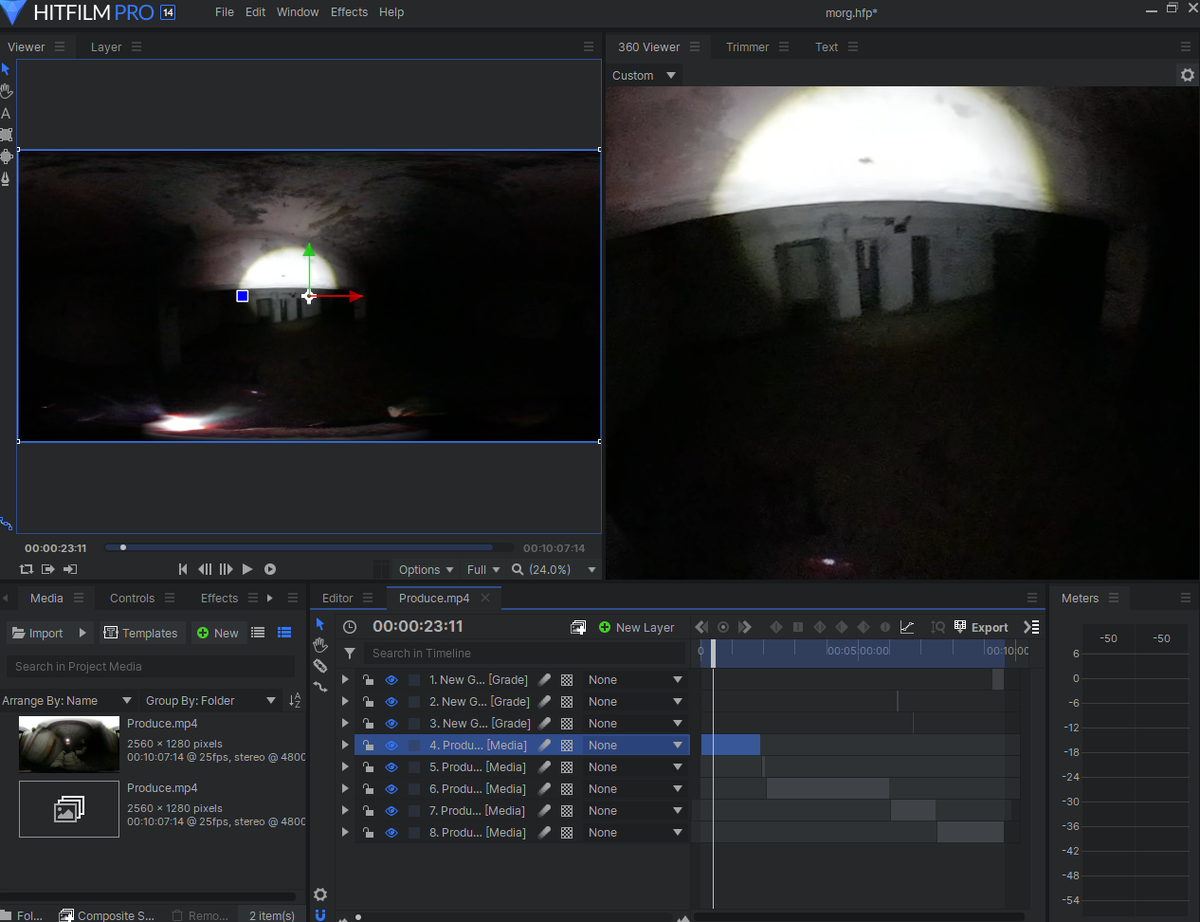This screenshot has height=922, width=1200.
Task: Step back one frame
Action: click(205, 569)
